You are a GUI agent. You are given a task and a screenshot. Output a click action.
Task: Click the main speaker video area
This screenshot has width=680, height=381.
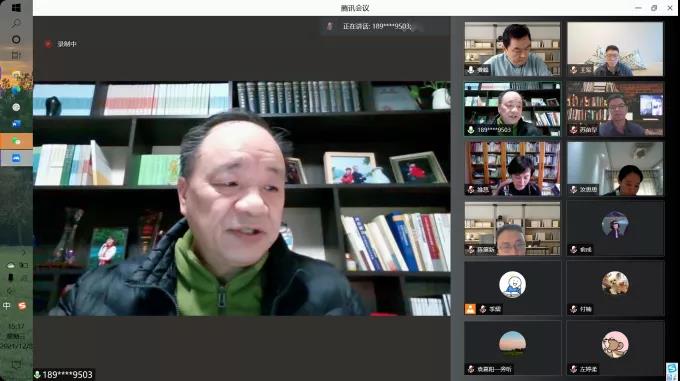(242, 198)
